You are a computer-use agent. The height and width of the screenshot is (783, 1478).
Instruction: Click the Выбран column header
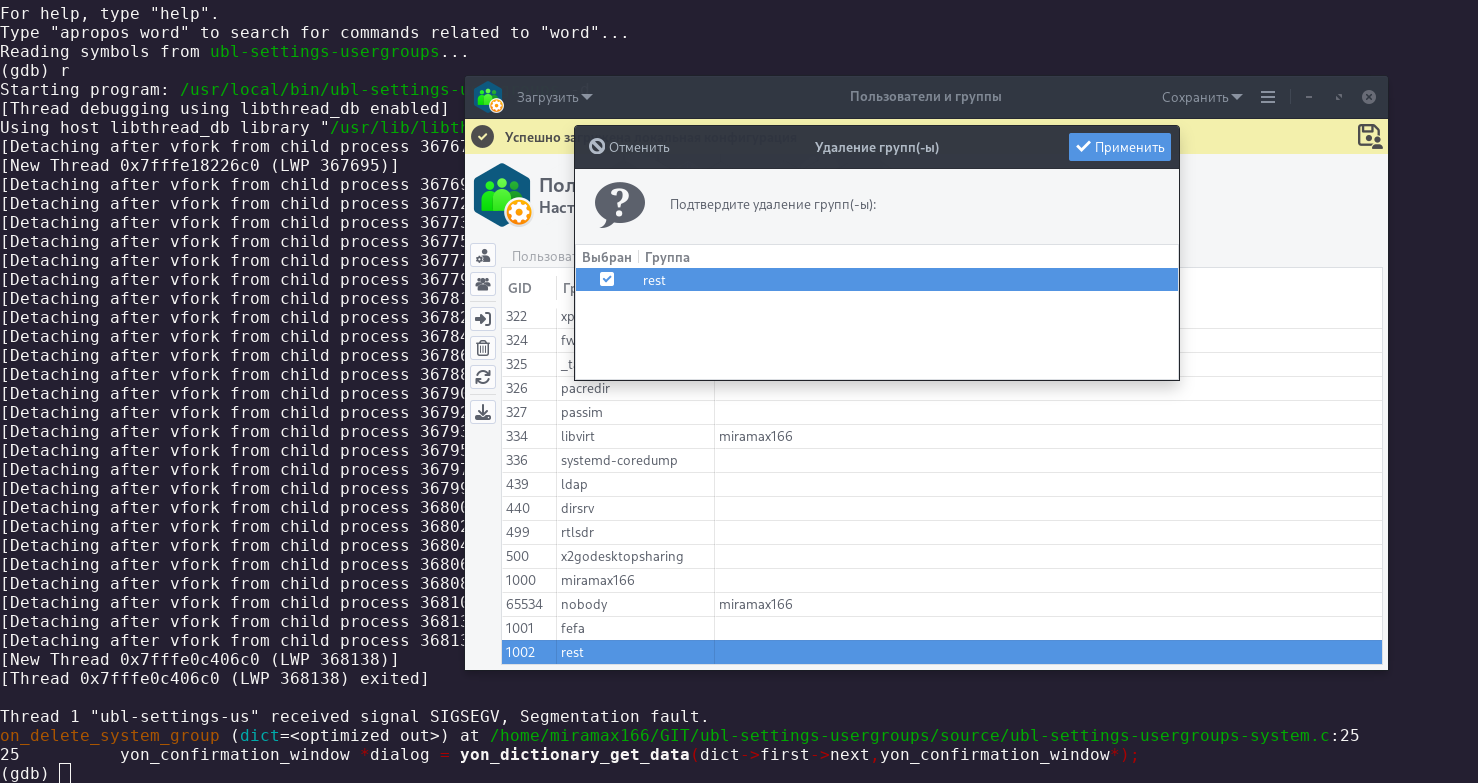[x=606, y=257]
